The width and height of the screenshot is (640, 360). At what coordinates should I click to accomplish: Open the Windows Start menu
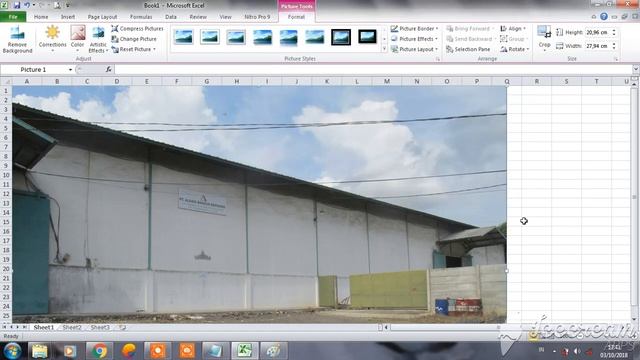[x=12, y=351]
